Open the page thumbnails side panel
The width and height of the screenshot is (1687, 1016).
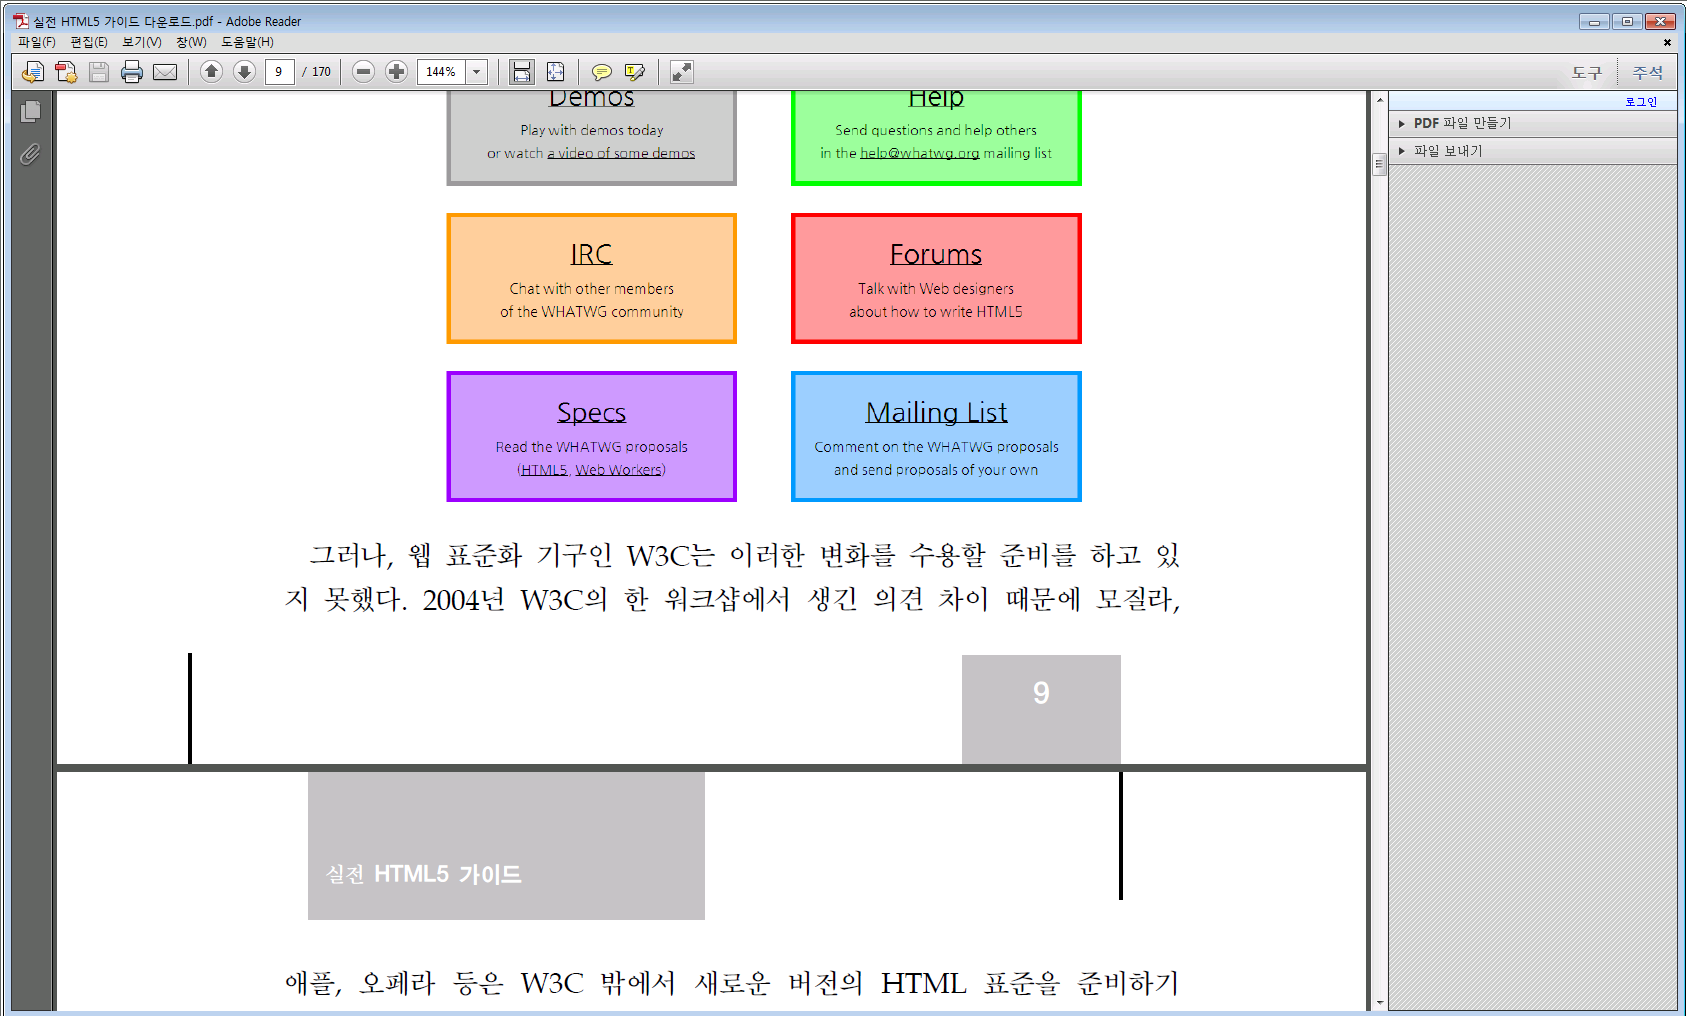[31, 111]
